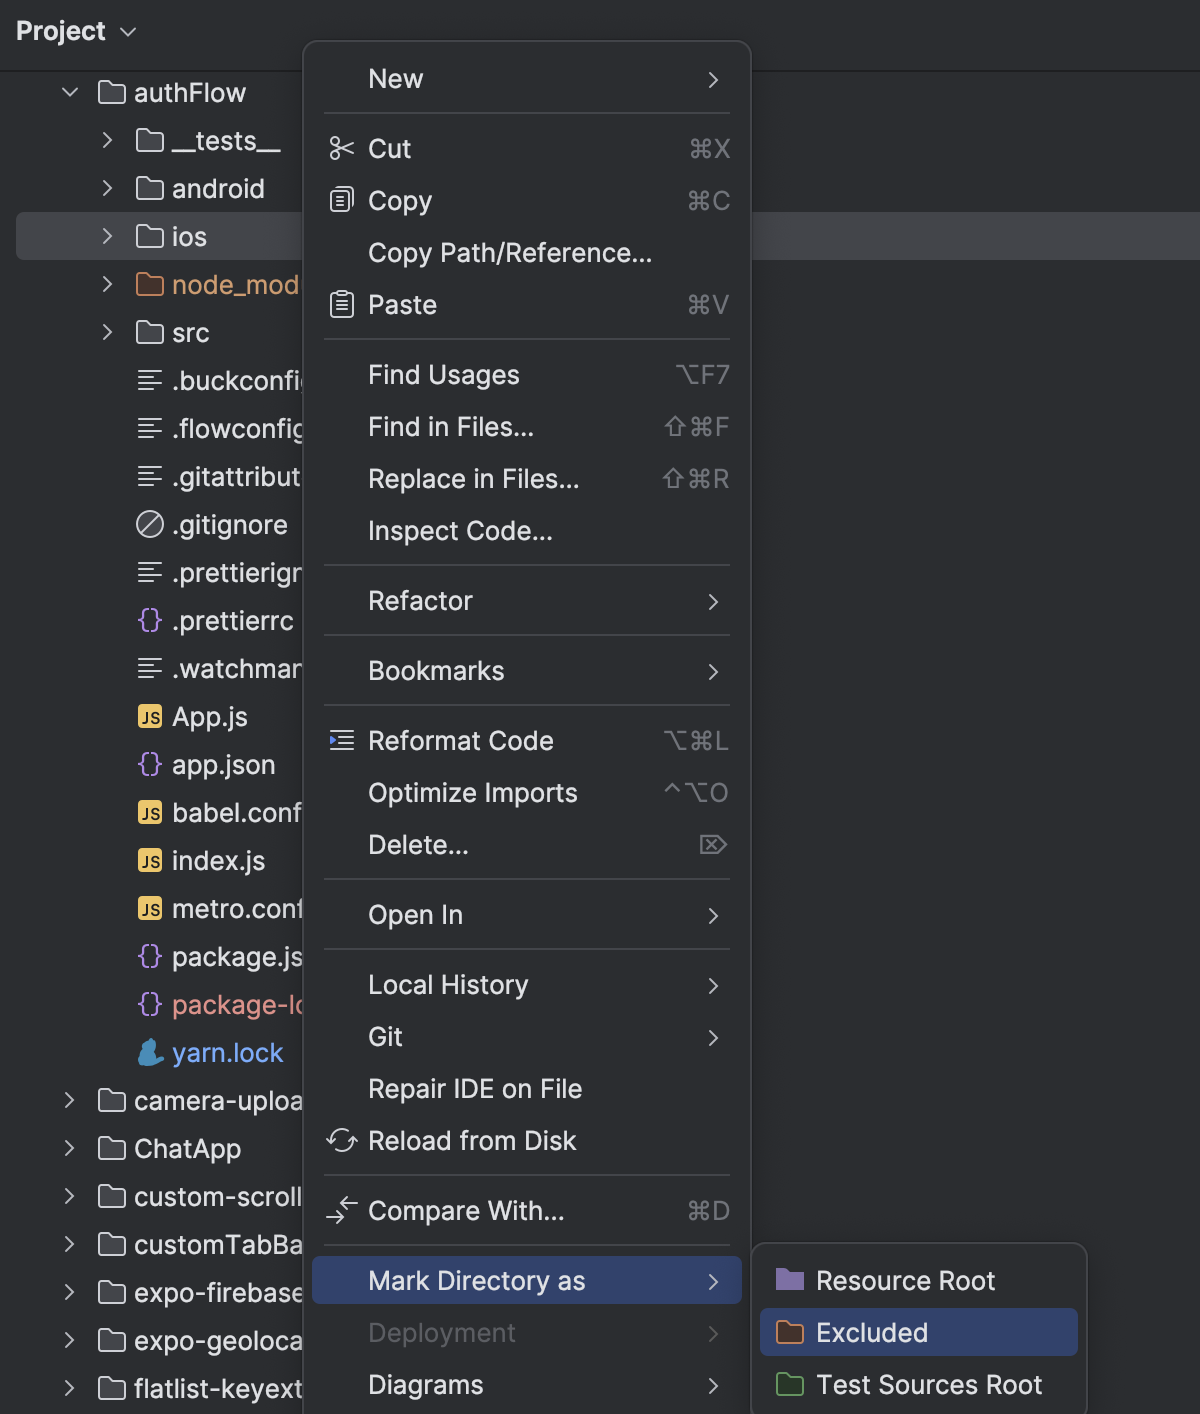Click the Copy icon in the context menu
Screen dimensions: 1200x1414
(x=340, y=200)
